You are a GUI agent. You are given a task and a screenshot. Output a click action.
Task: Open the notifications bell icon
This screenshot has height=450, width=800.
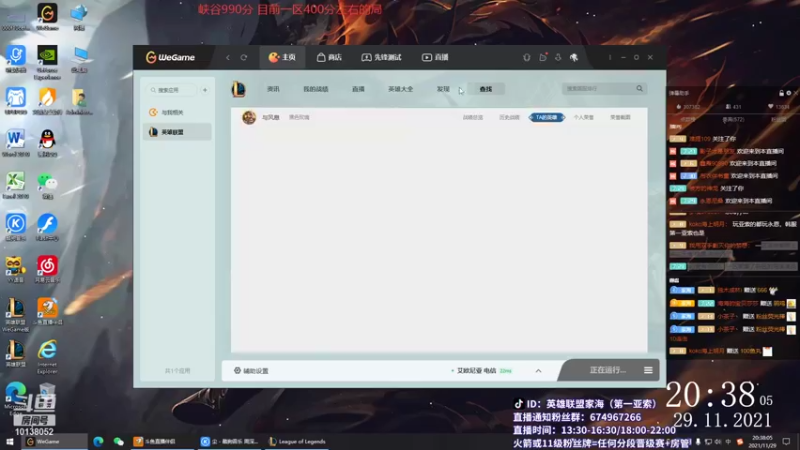[x=527, y=57]
